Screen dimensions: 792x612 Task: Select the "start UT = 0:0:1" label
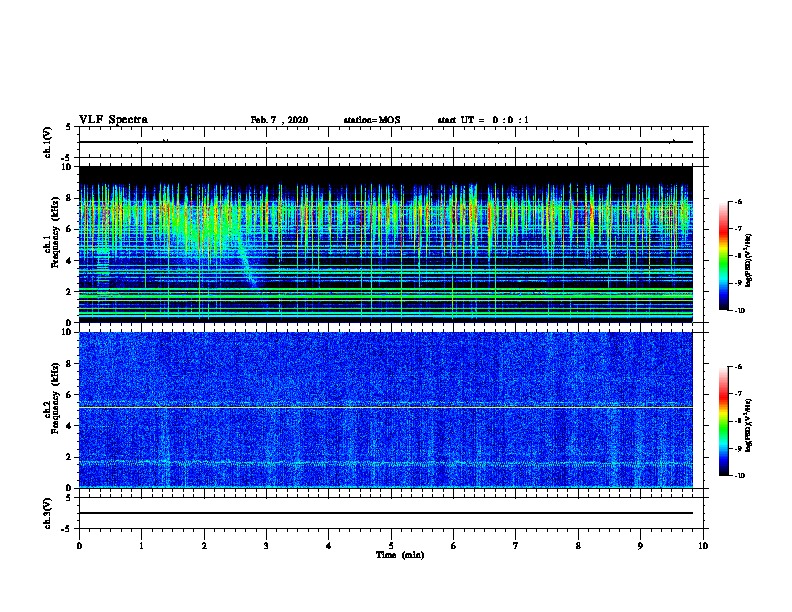click(483, 120)
